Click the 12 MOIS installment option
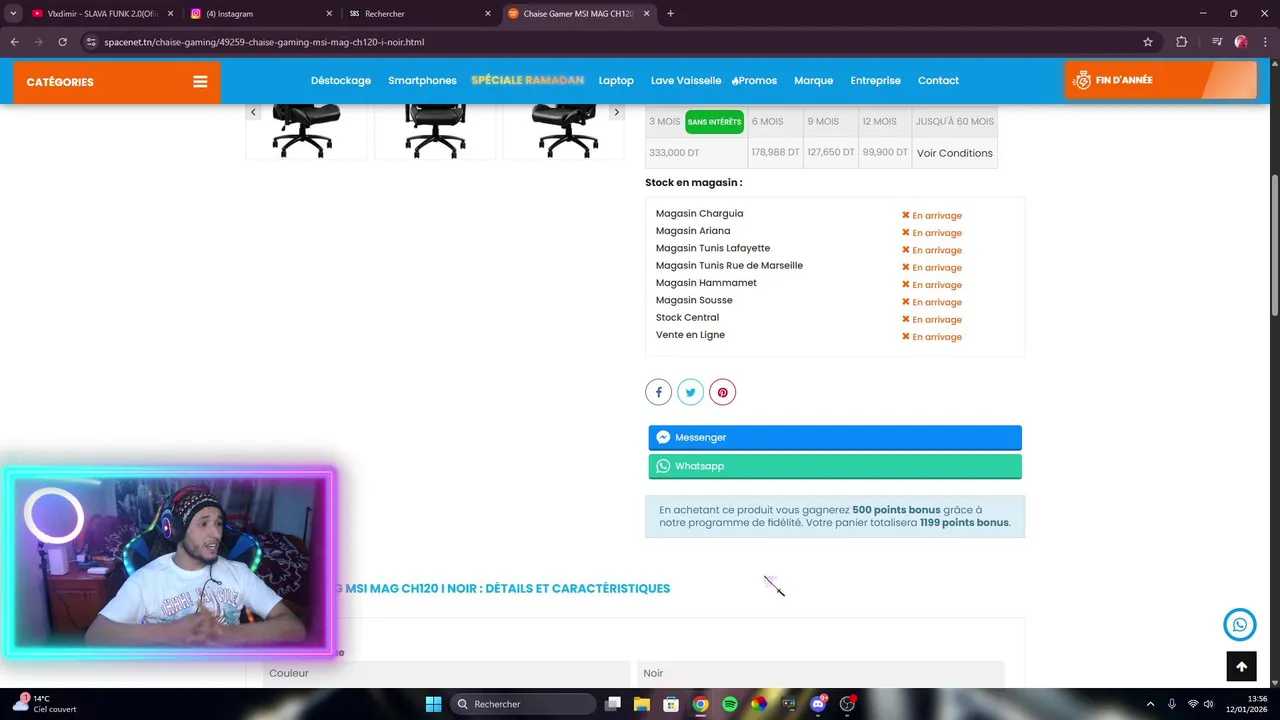Screen dimensions: 1280x720 point(880,122)
